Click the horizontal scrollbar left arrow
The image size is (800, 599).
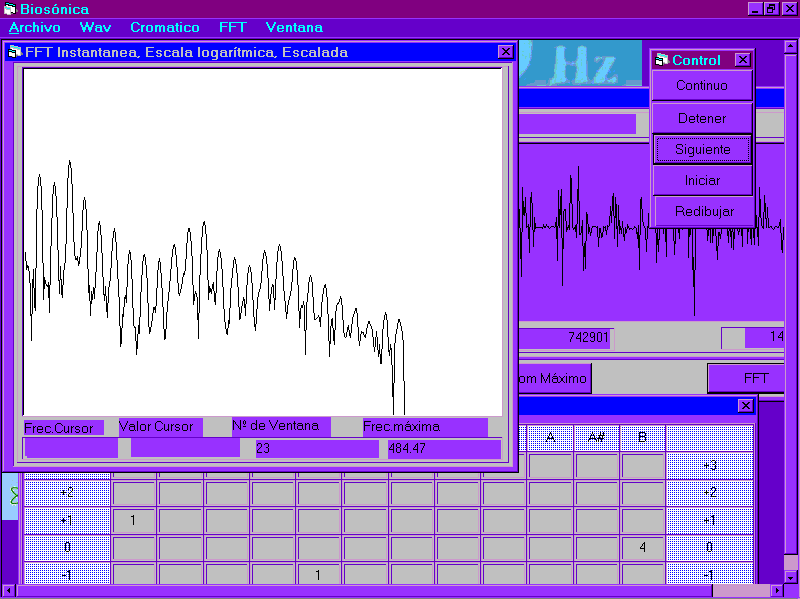[x=8, y=590]
